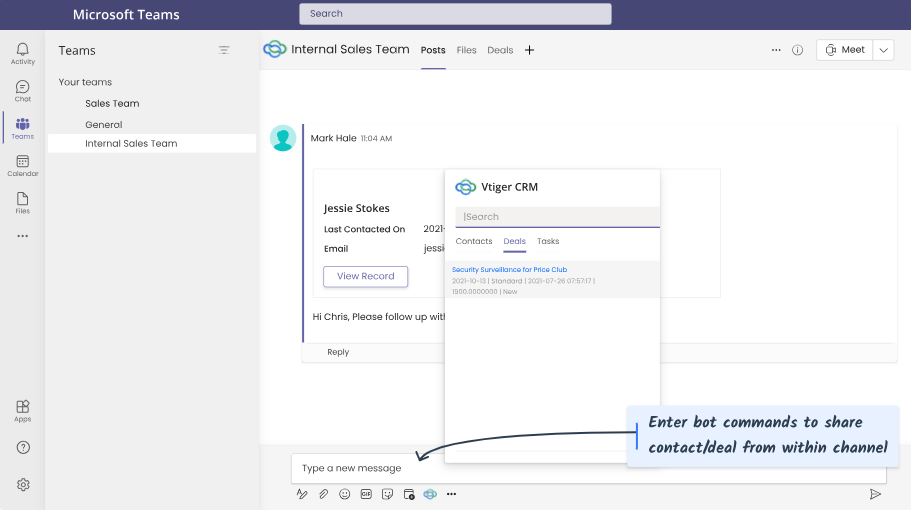Select the Internal Sales Team channel

point(152,144)
